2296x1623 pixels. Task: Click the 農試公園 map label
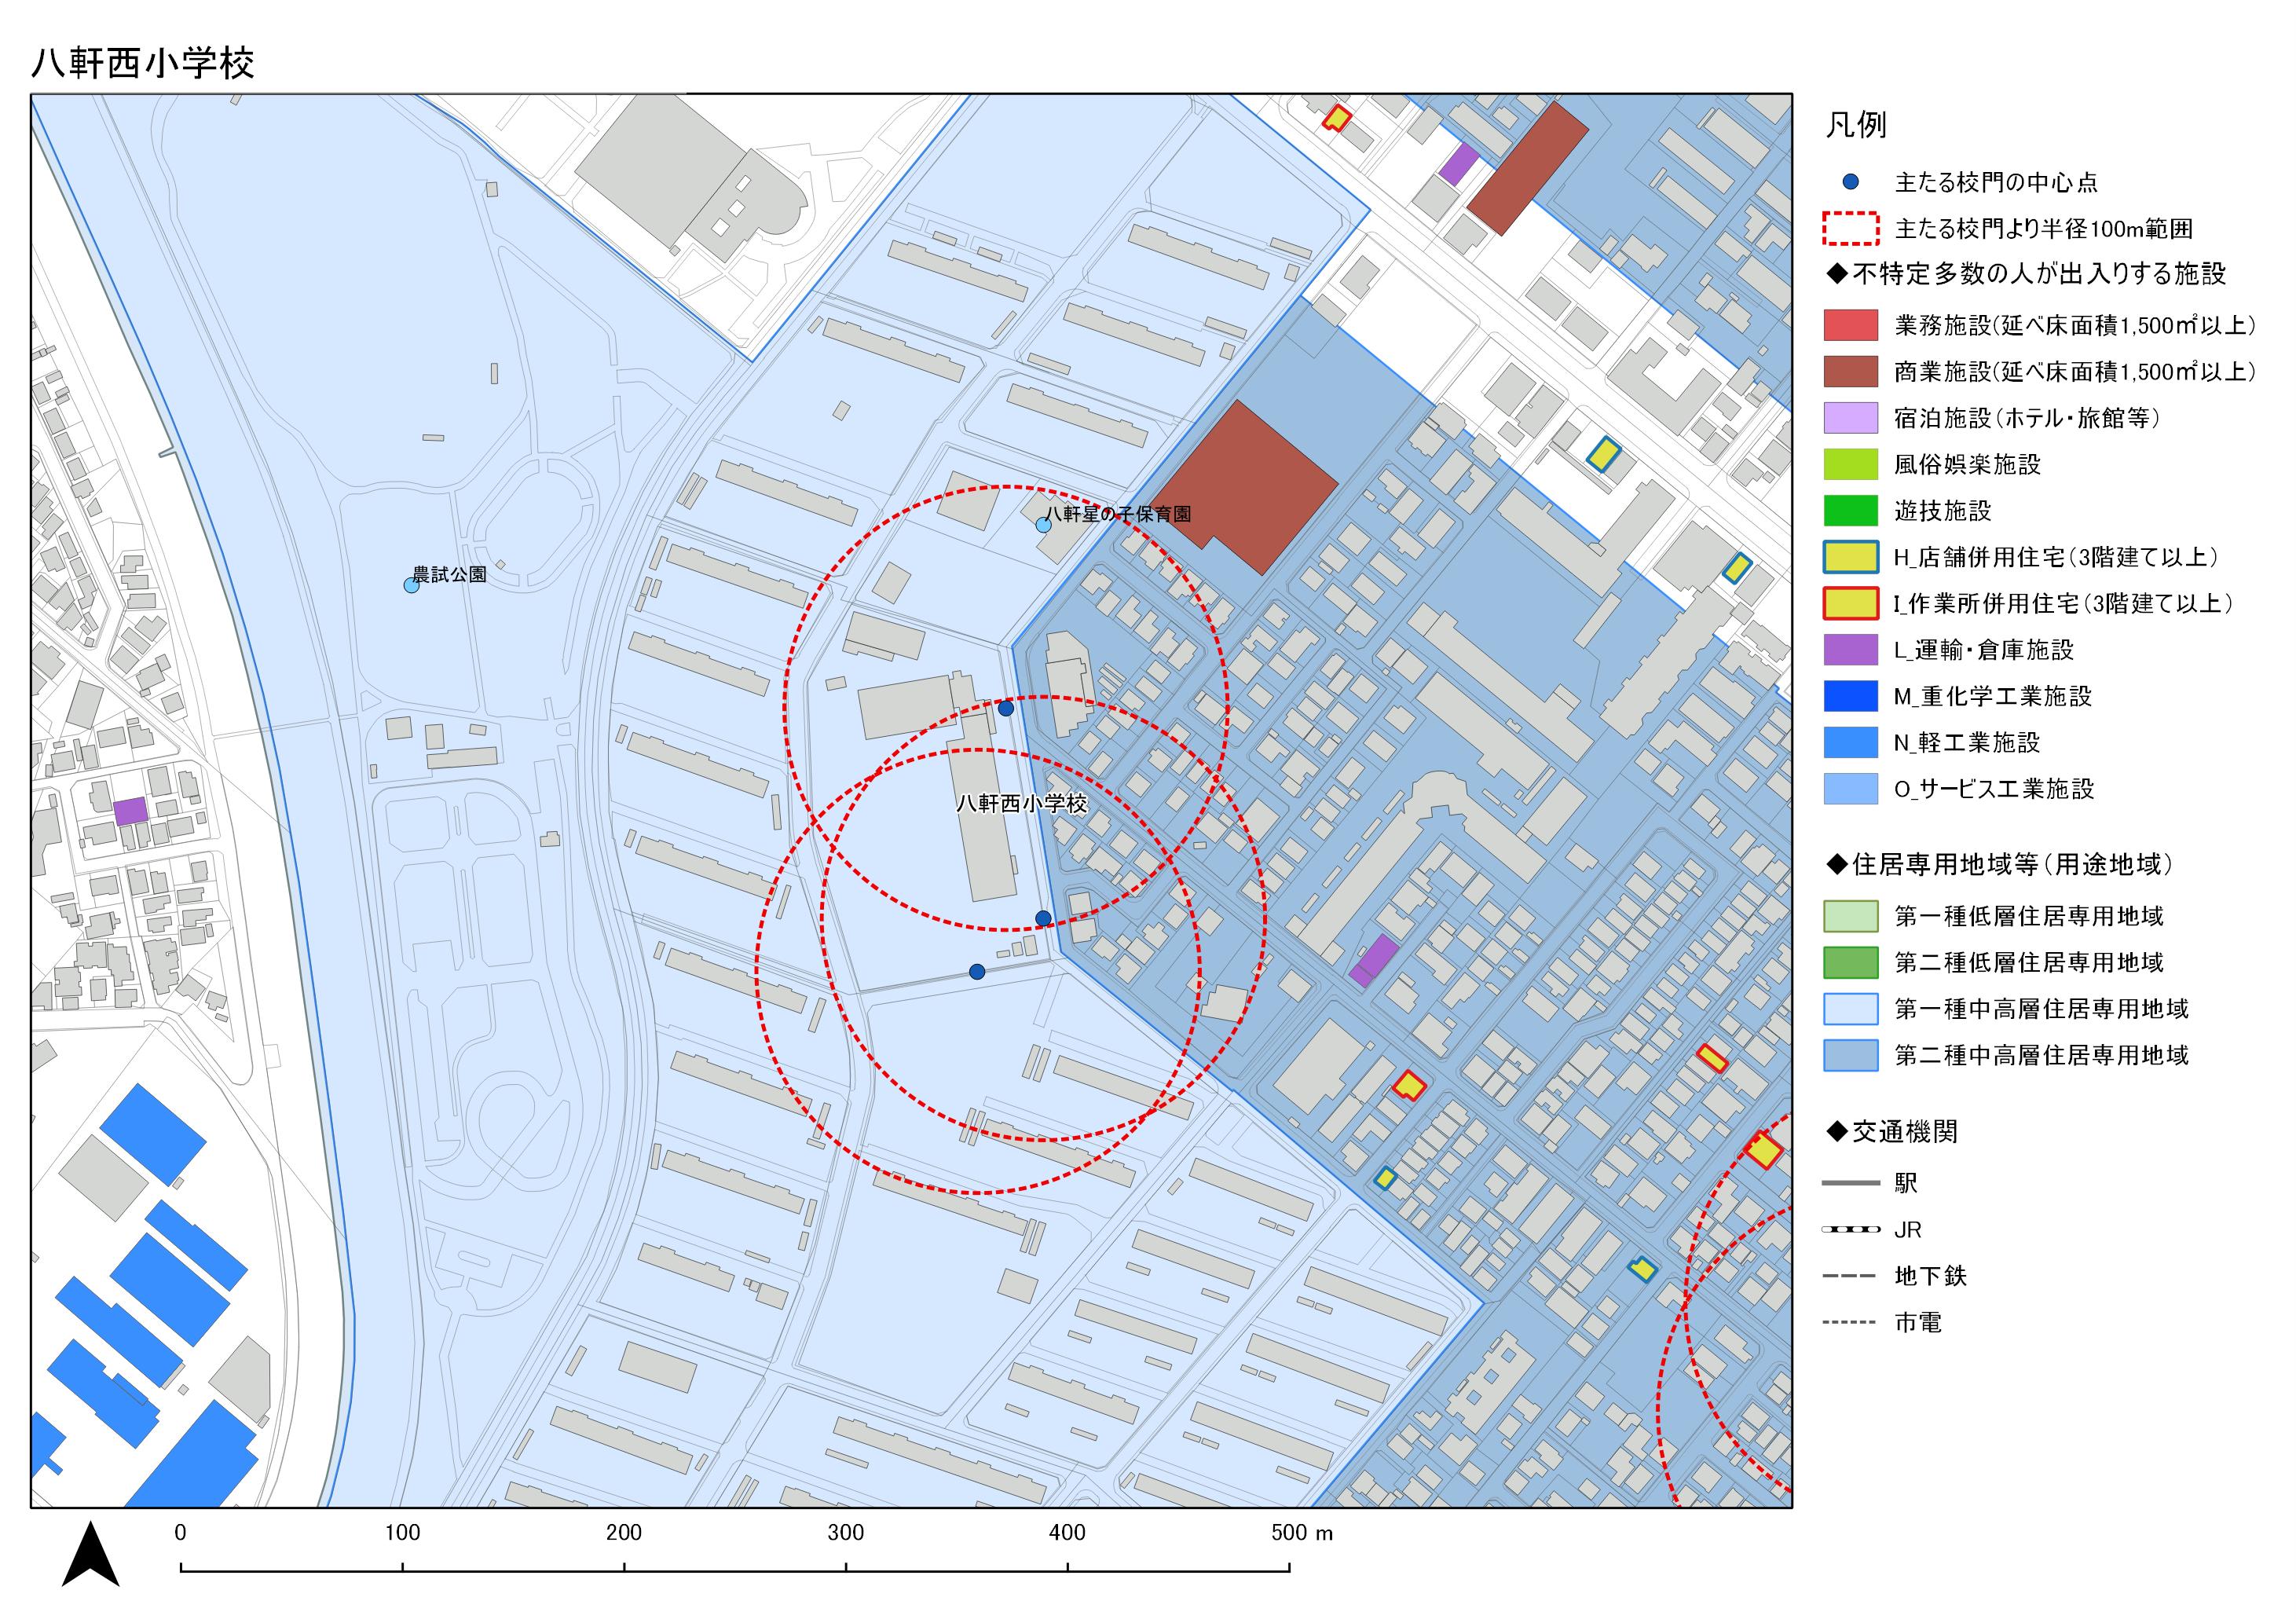click(x=450, y=575)
